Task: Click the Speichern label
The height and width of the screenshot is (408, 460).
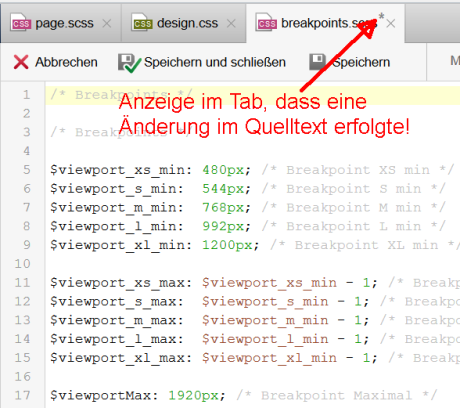Action: [361, 62]
